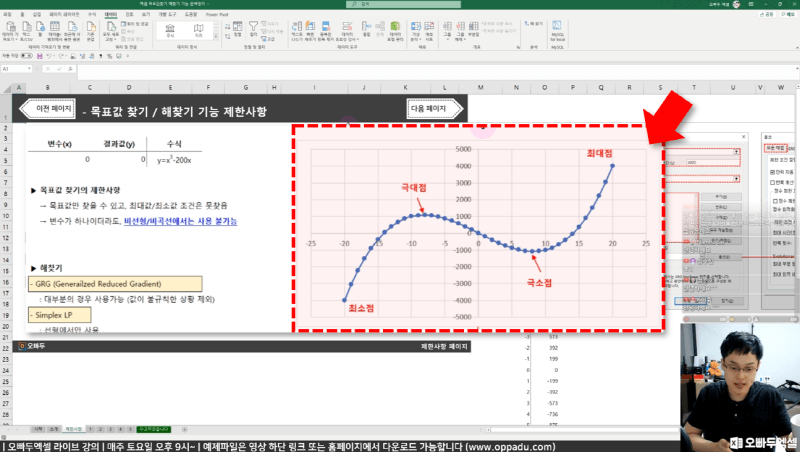Click the Forecast Sheet (예측 시트) icon
800x452 pixels.
point(429,31)
